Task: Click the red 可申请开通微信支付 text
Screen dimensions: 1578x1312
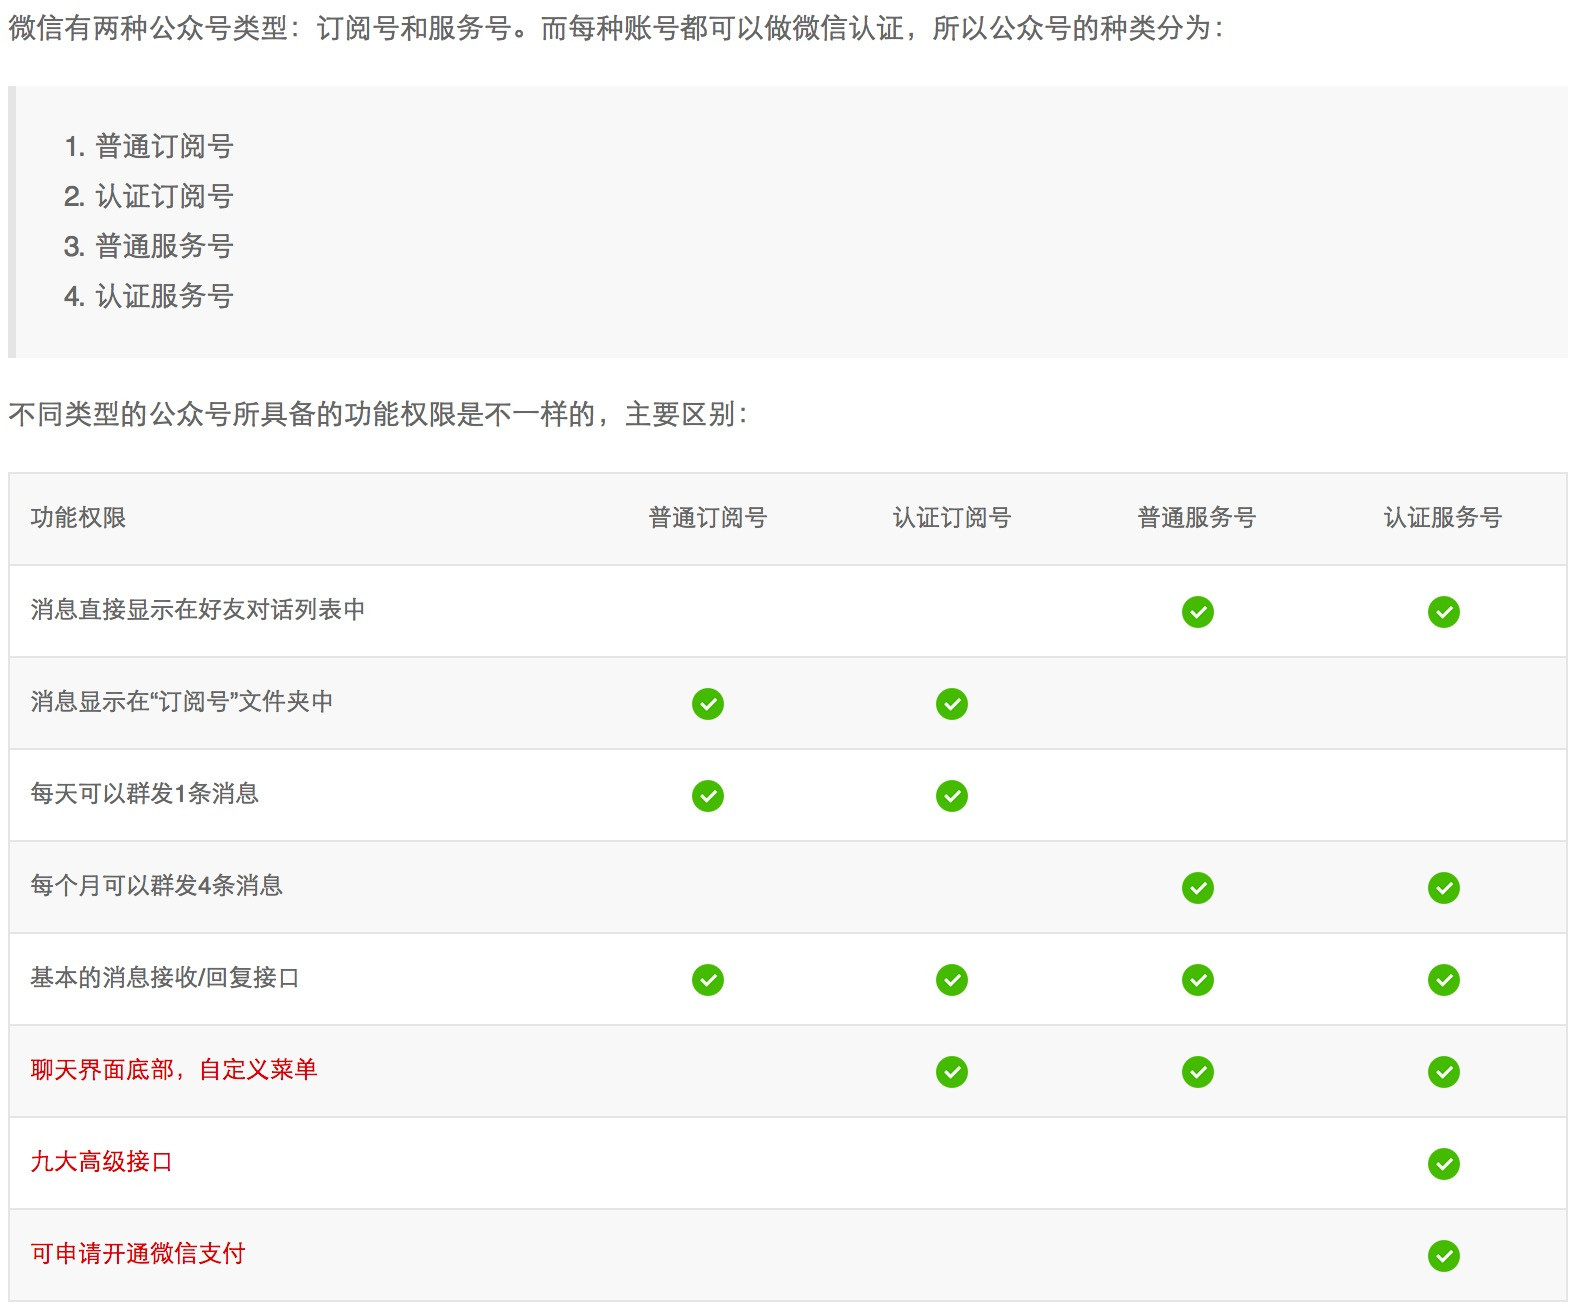Action: coord(138,1254)
